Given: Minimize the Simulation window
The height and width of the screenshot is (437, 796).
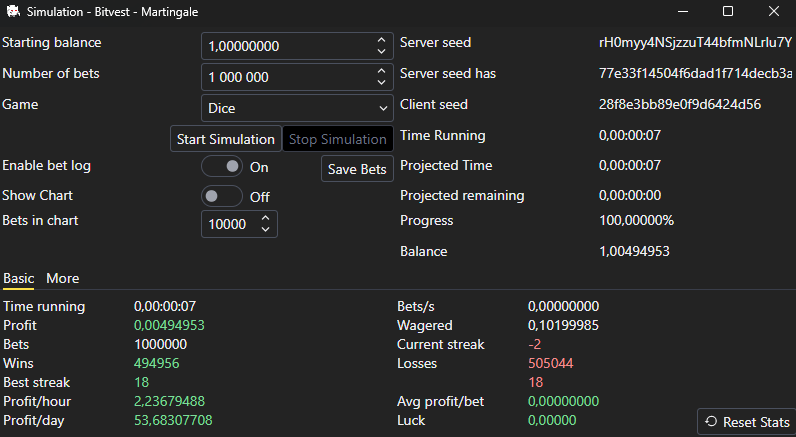Looking at the screenshot, I should pos(683,11).
